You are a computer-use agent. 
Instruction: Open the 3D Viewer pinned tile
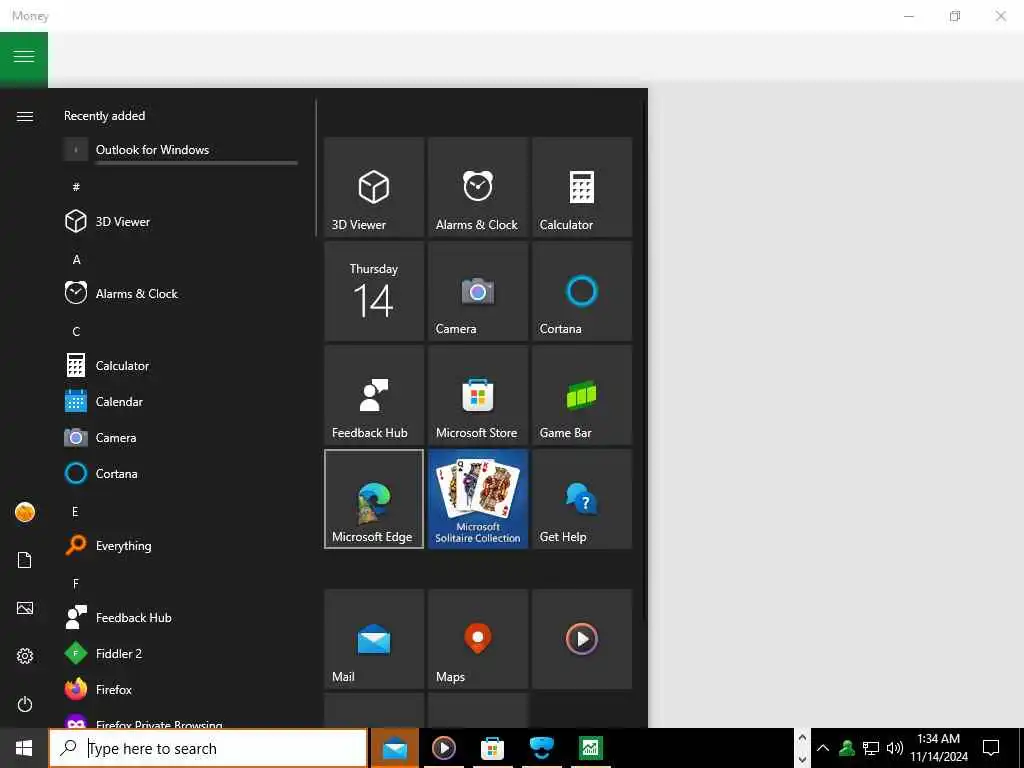coord(374,187)
